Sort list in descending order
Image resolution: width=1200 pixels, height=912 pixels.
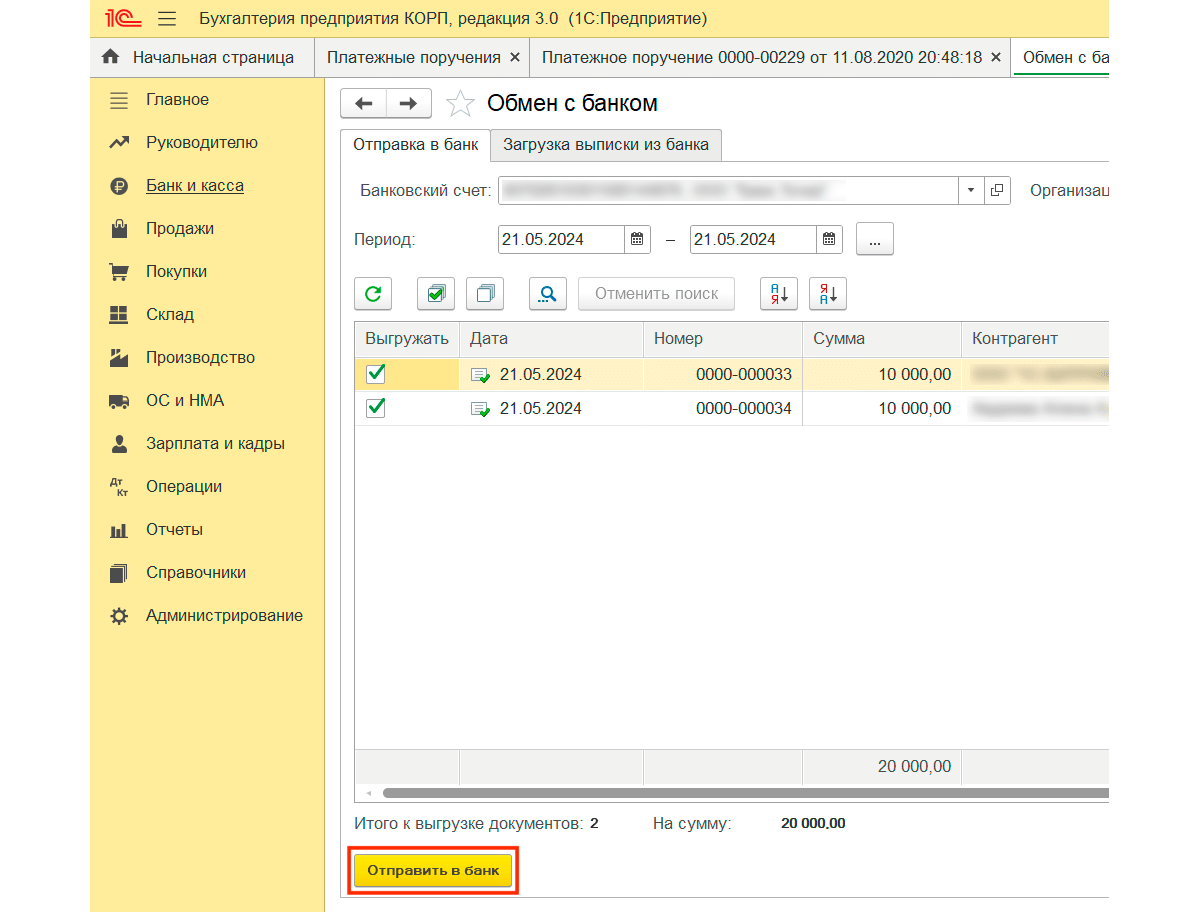tap(828, 294)
